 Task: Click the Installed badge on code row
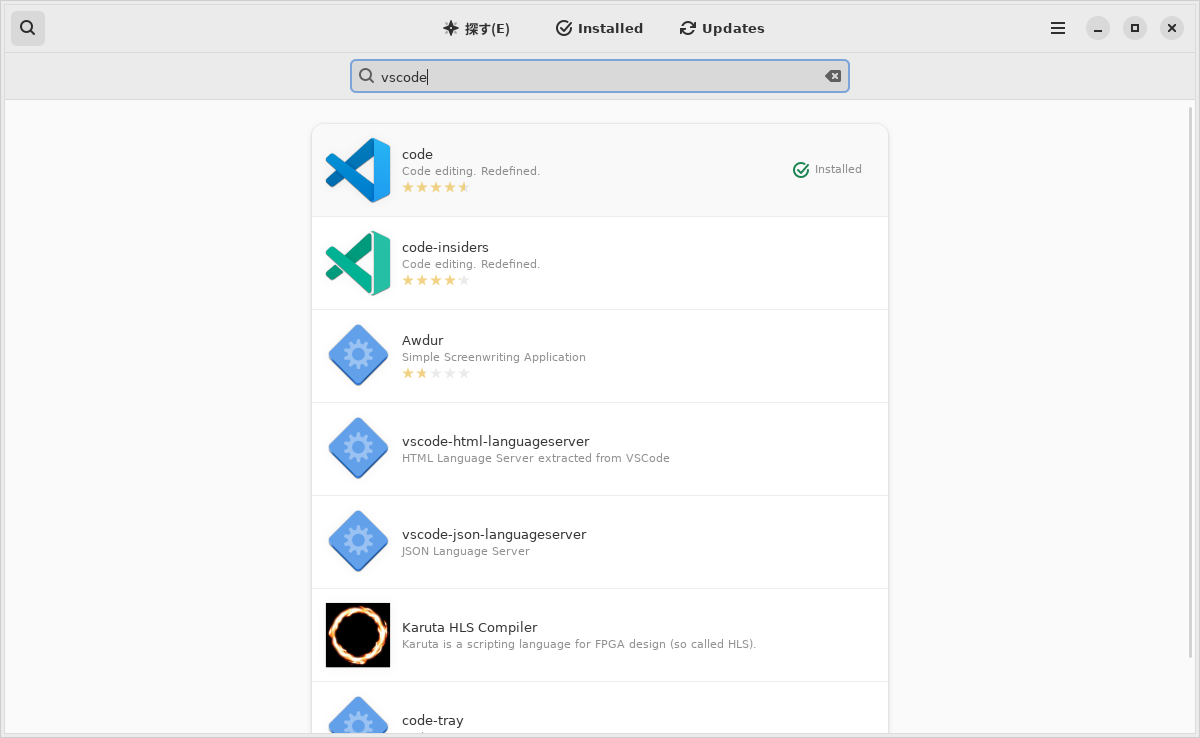[x=827, y=170]
